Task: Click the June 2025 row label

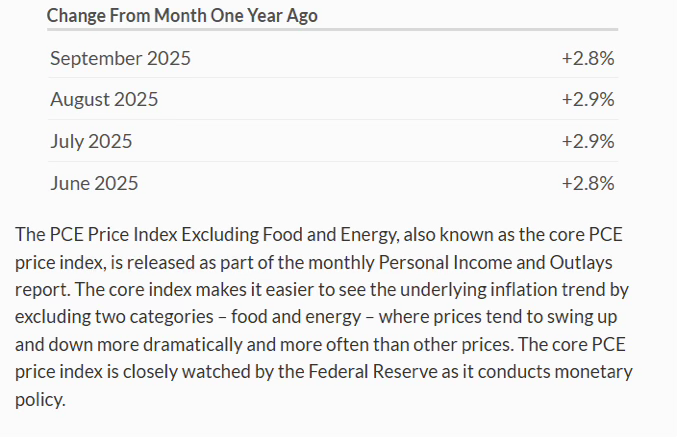Action: (94, 183)
